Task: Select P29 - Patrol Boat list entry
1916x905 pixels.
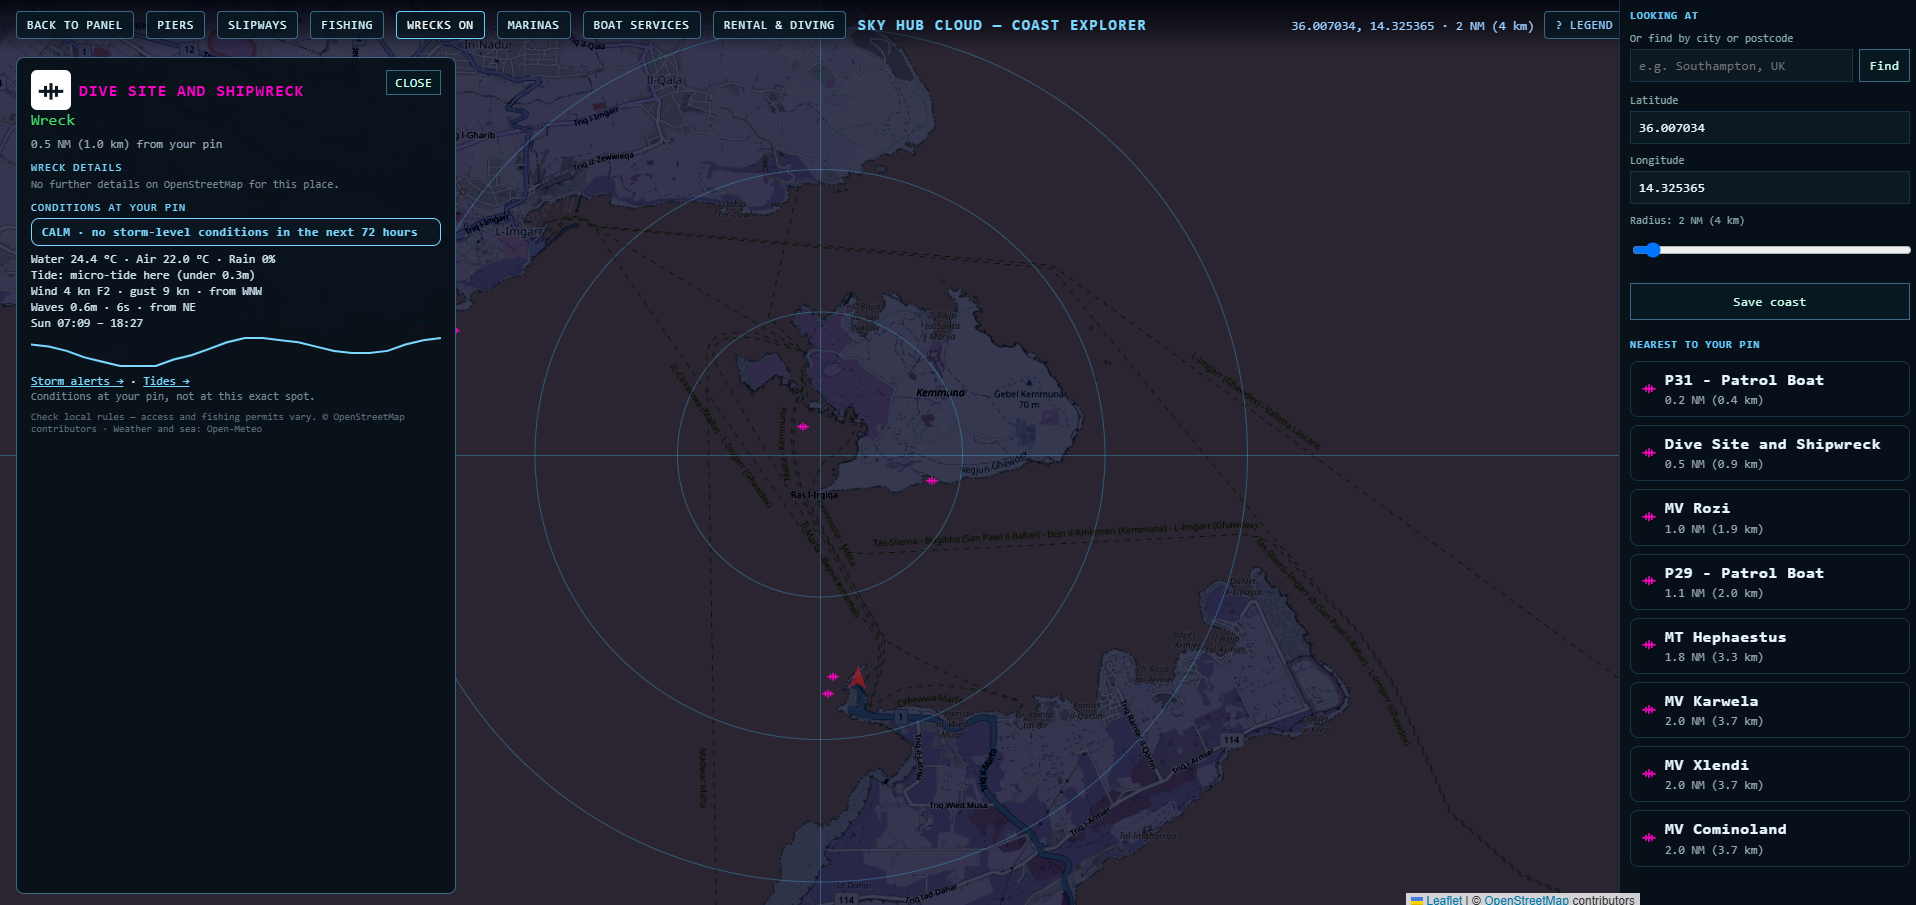Action: (1769, 582)
